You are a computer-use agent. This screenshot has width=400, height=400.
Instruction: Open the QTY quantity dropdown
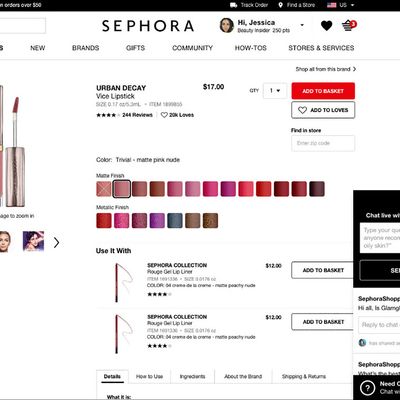click(275, 91)
